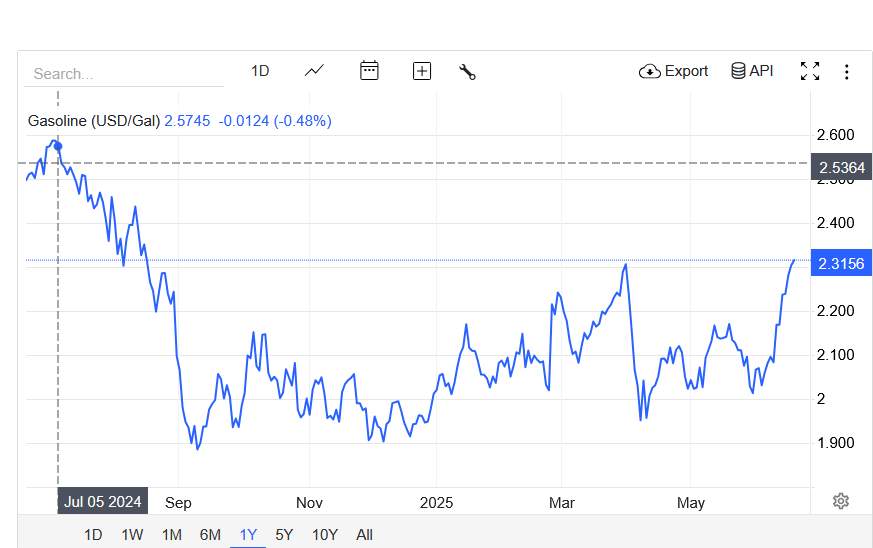The width and height of the screenshot is (873, 548).
Task: Click the Mar axis label
Action: point(562,503)
